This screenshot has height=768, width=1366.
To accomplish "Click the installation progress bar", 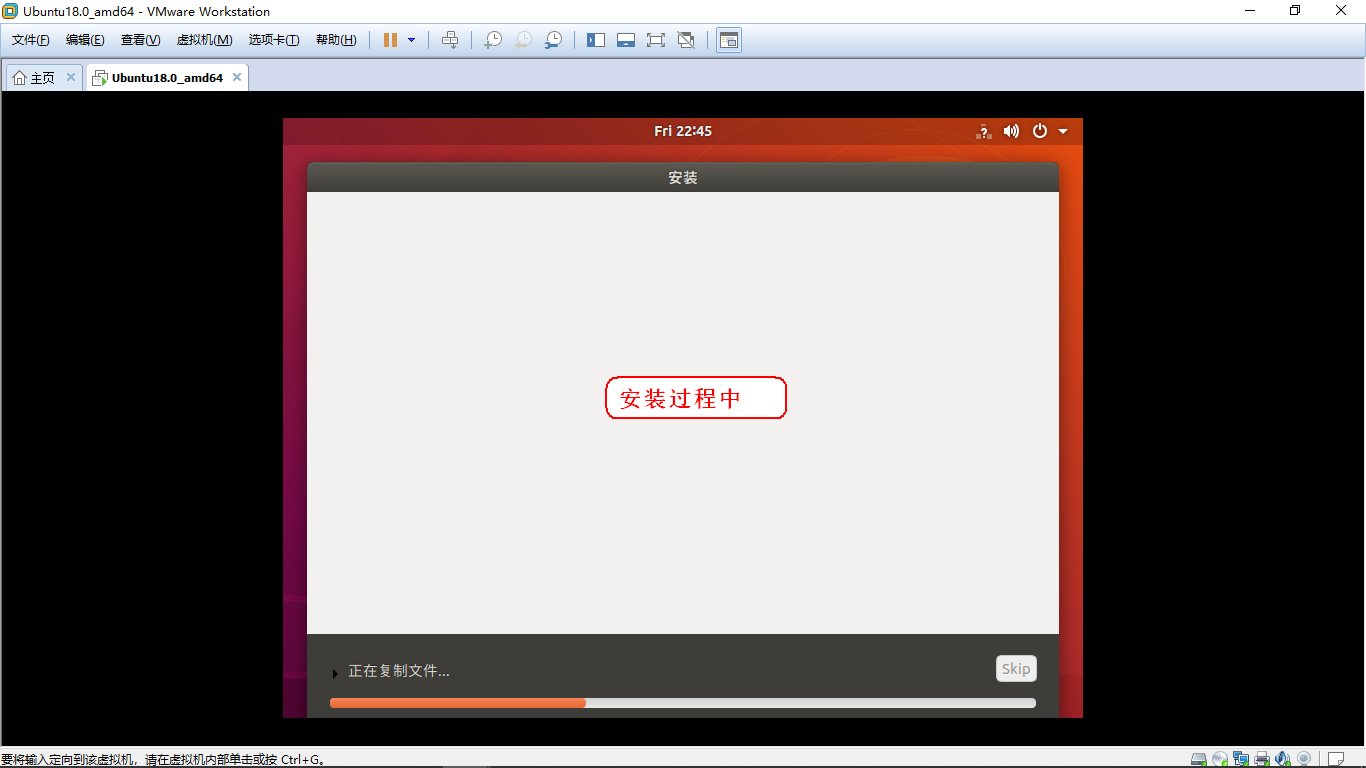I will (x=683, y=703).
